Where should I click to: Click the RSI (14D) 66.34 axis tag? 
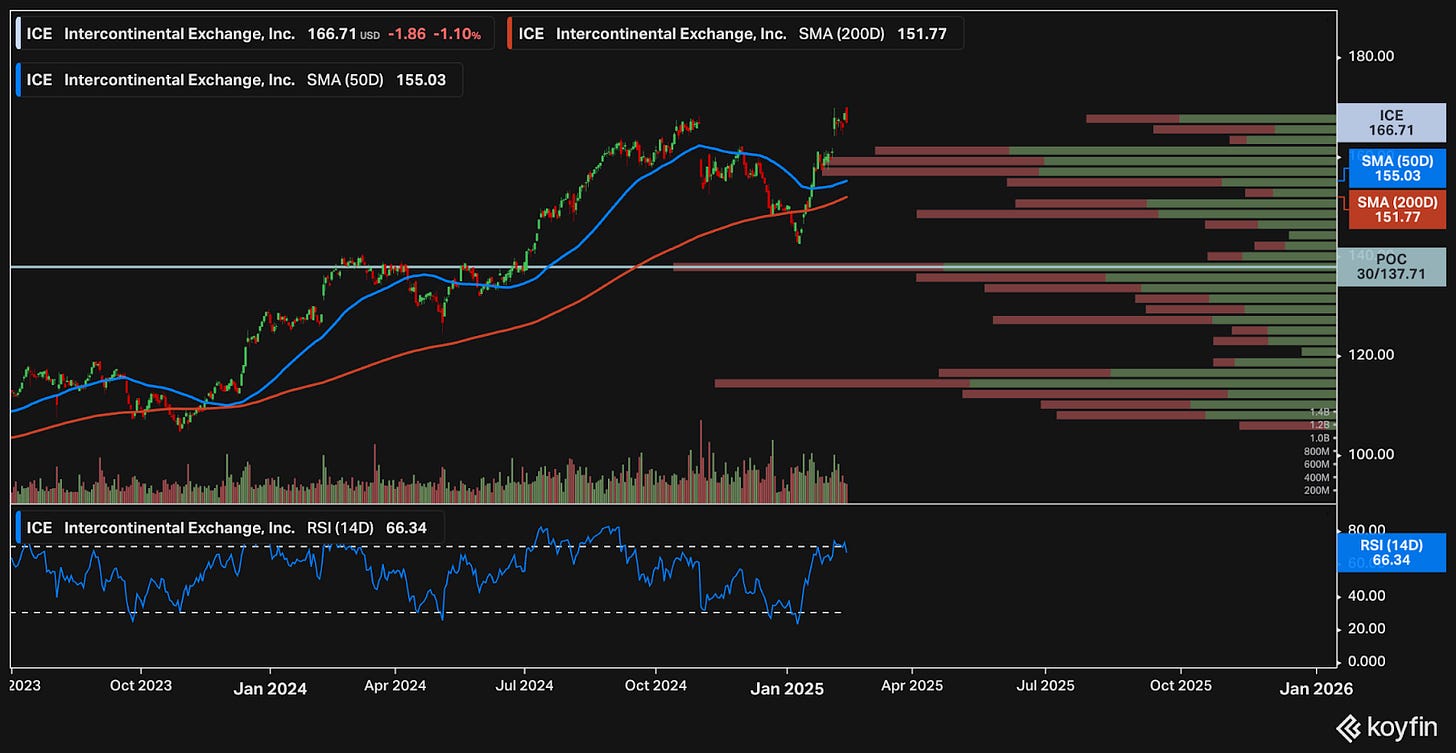coord(1391,552)
